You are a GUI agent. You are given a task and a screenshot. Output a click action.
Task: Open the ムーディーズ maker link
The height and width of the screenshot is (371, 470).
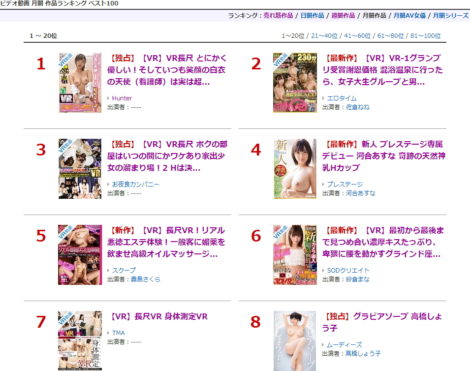pyautogui.click(x=344, y=344)
